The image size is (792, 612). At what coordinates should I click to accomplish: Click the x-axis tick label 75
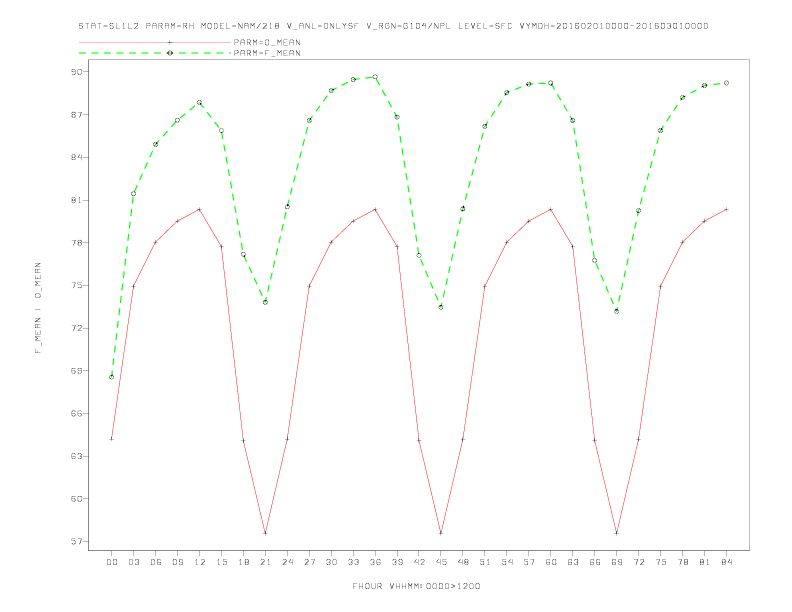661,562
